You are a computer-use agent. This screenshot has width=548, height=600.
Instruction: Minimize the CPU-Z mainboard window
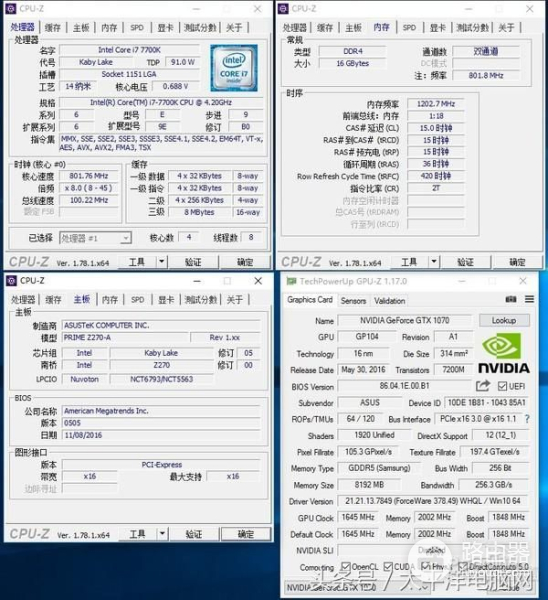[x=197, y=281]
